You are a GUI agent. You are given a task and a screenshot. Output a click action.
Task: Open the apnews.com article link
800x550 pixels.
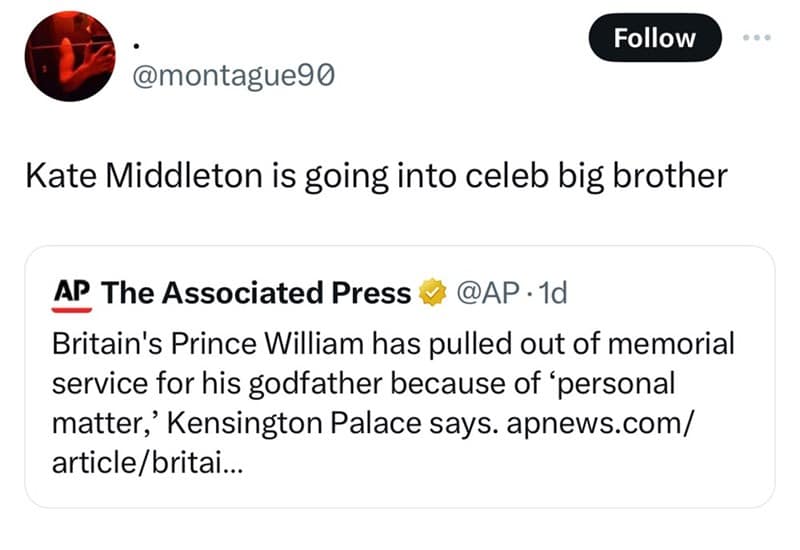click(x=598, y=422)
